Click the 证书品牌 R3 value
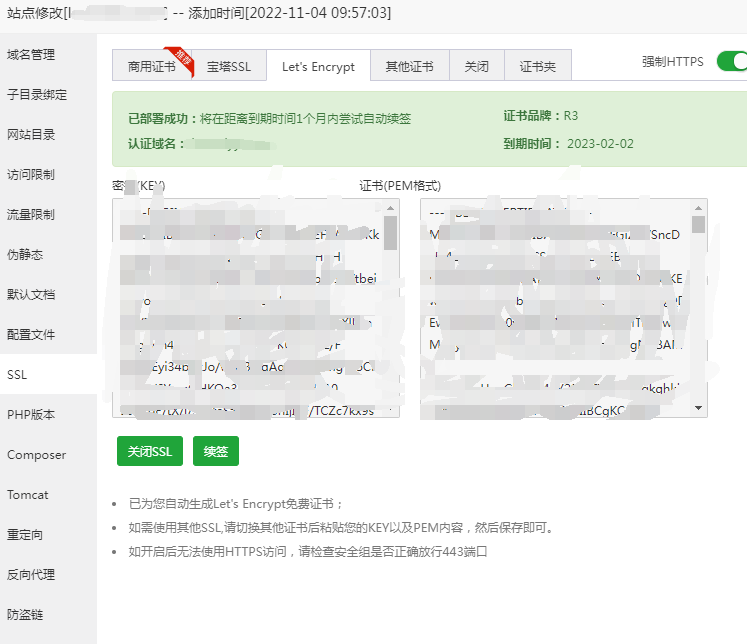The image size is (747, 644). pos(571,116)
